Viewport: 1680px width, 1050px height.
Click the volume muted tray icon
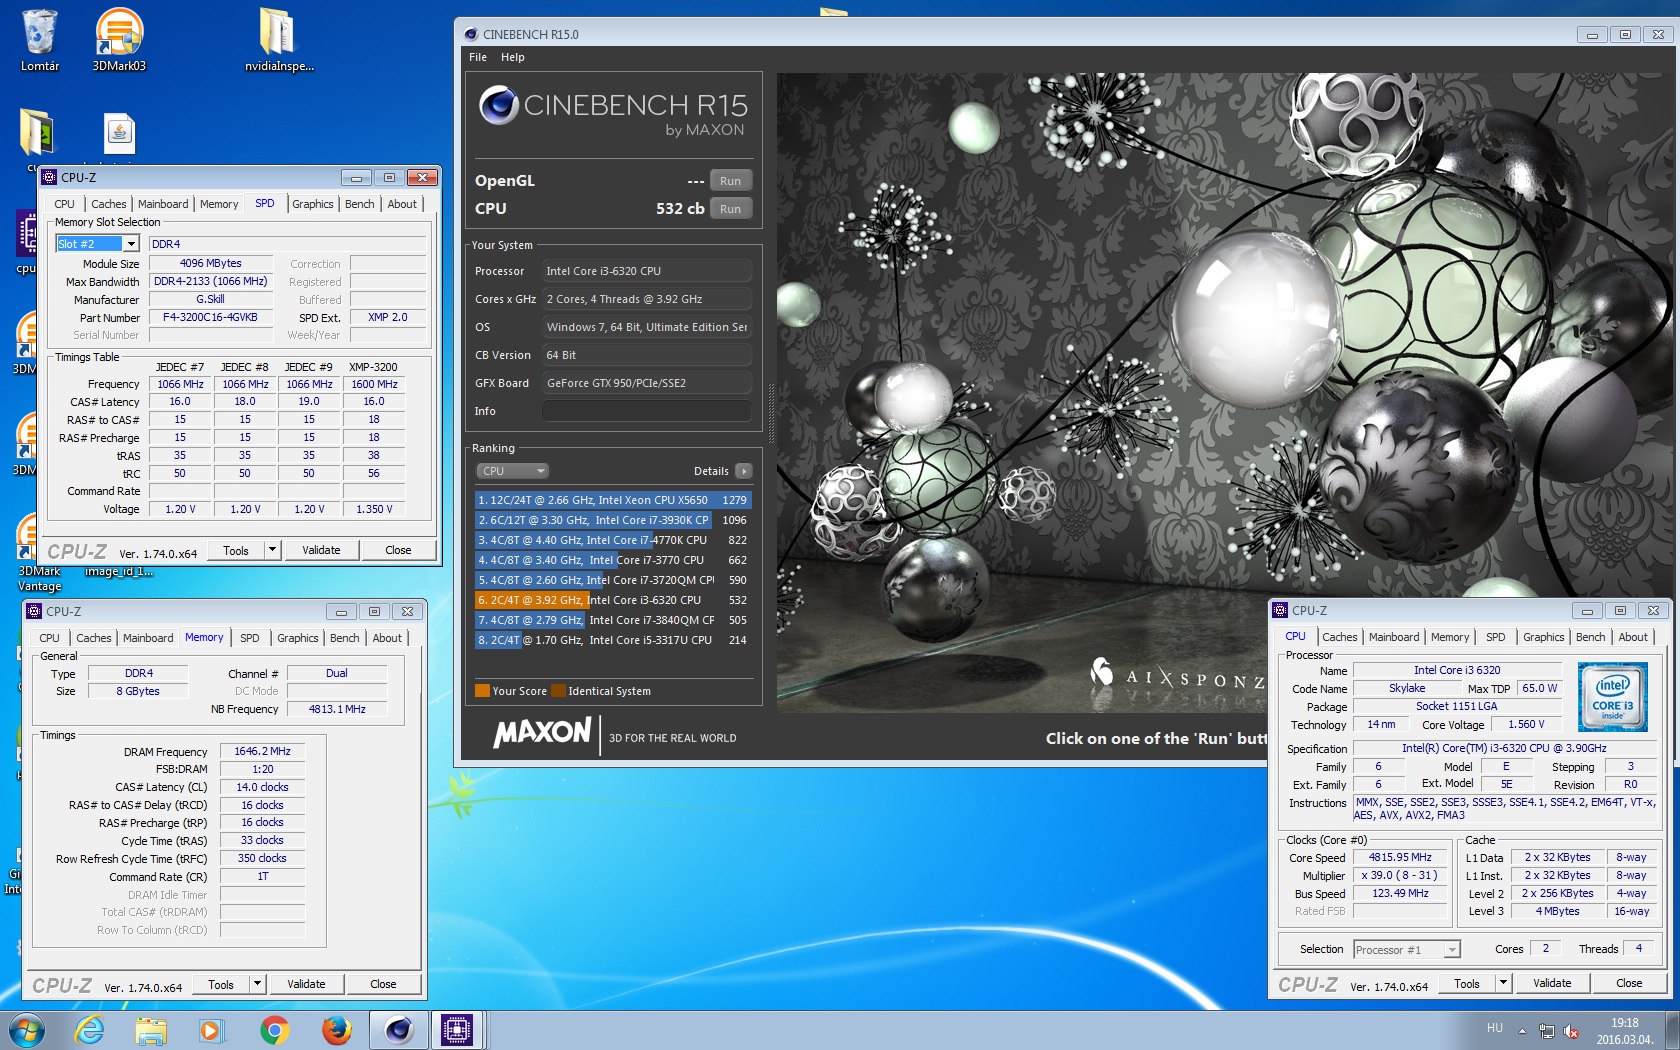(1571, 1031)
